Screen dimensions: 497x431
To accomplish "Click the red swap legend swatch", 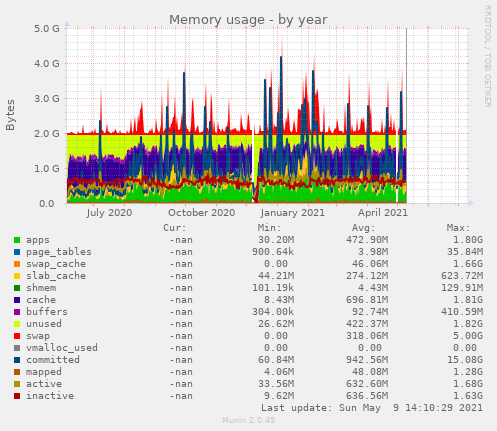I will 17,336.
